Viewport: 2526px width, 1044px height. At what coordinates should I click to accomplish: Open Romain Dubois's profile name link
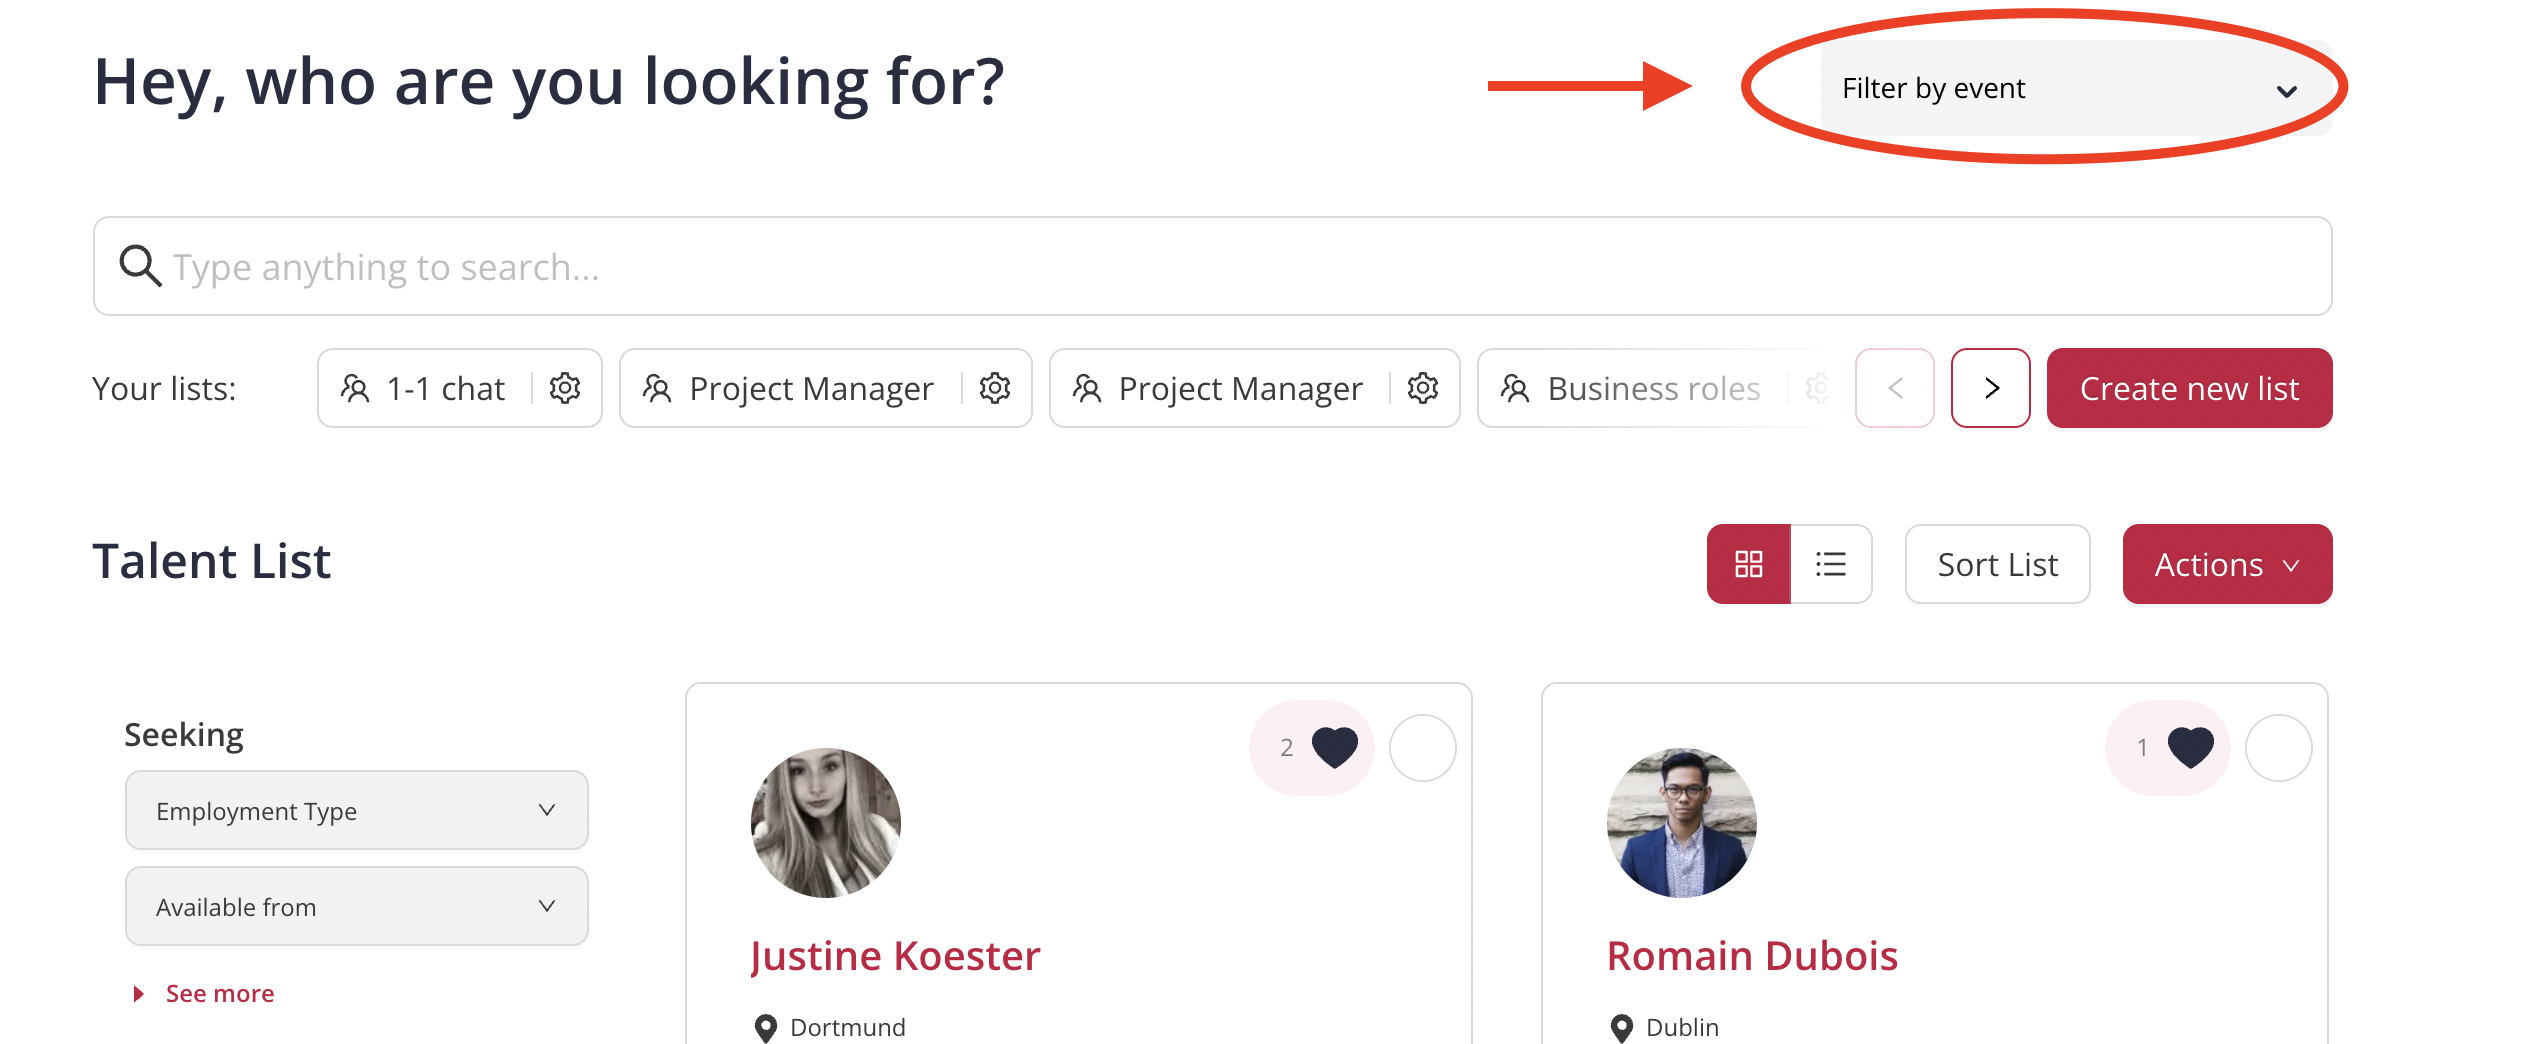pos(1752,956)
